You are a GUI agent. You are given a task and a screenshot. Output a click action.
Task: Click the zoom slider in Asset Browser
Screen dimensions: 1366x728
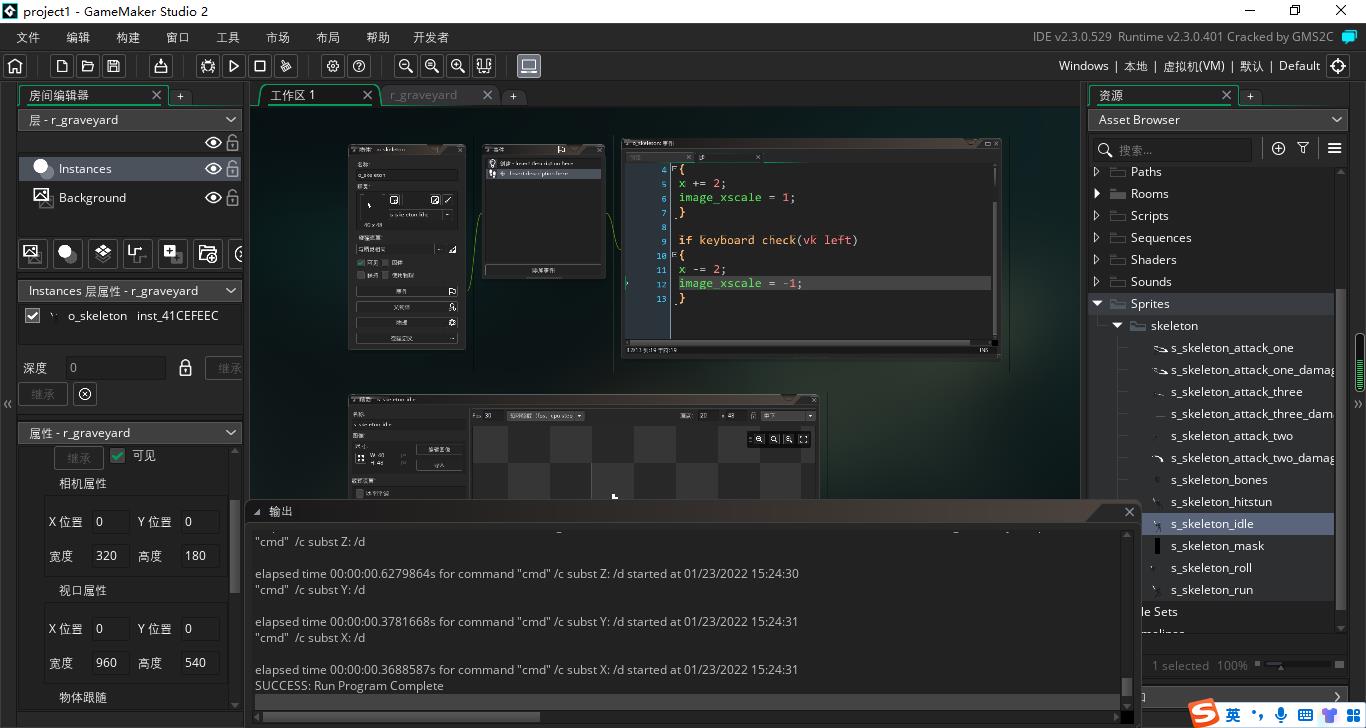tap(1298, 665)
